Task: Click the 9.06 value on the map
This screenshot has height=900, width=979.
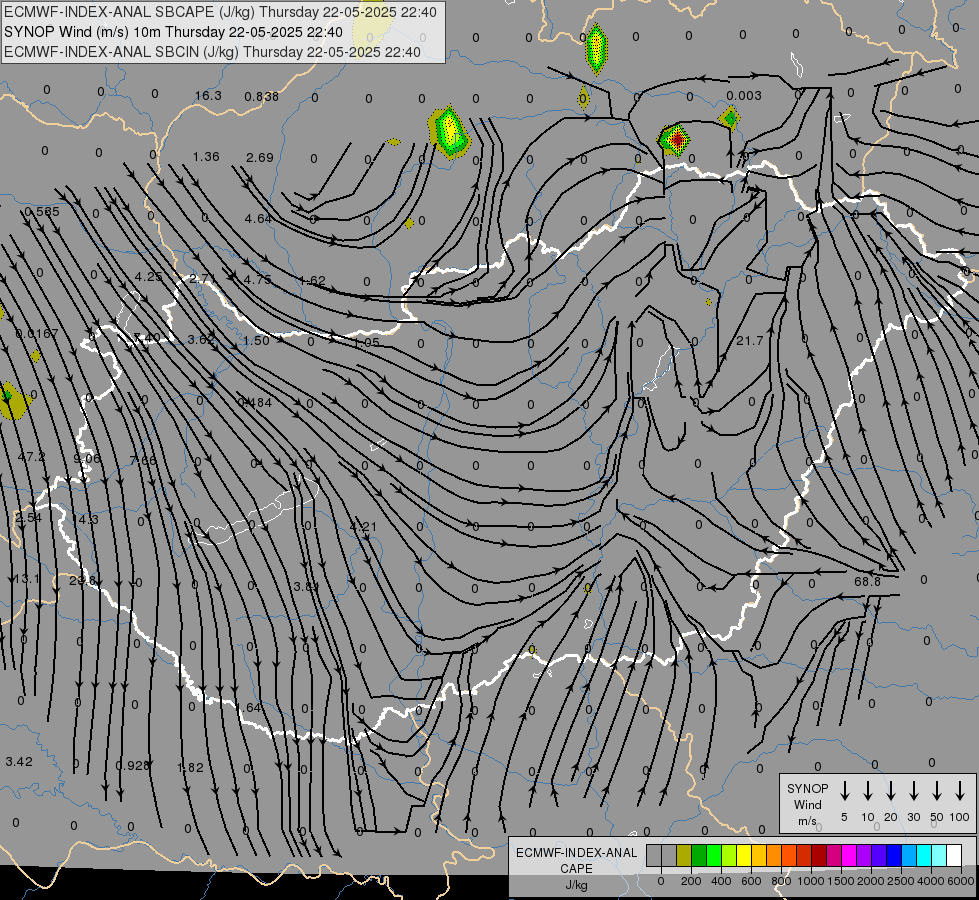Action: 87,459
